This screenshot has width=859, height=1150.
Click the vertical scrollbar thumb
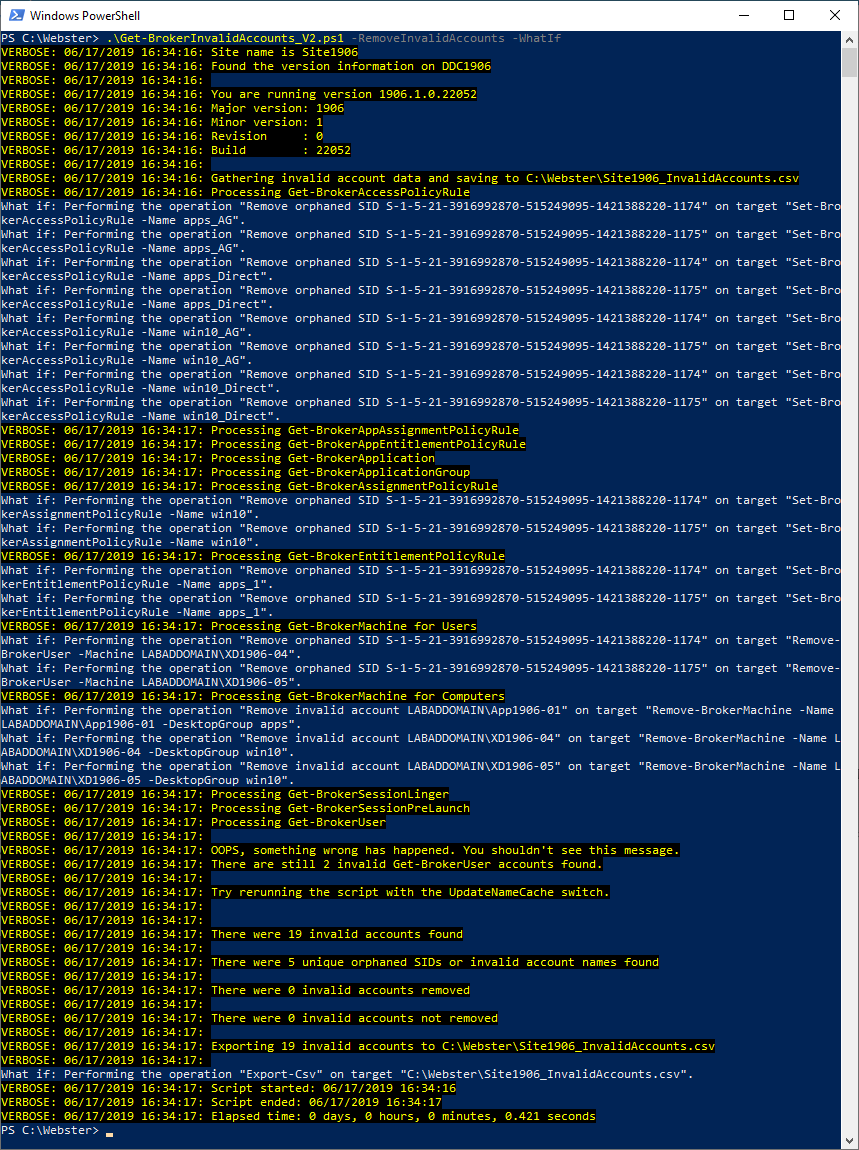coord(849,61)
